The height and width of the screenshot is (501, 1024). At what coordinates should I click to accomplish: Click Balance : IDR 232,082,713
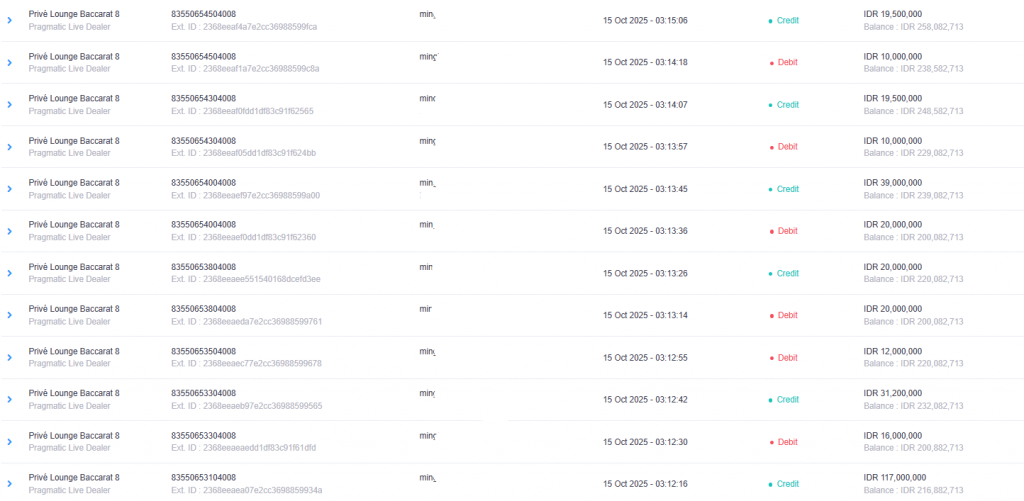point(913,406)
